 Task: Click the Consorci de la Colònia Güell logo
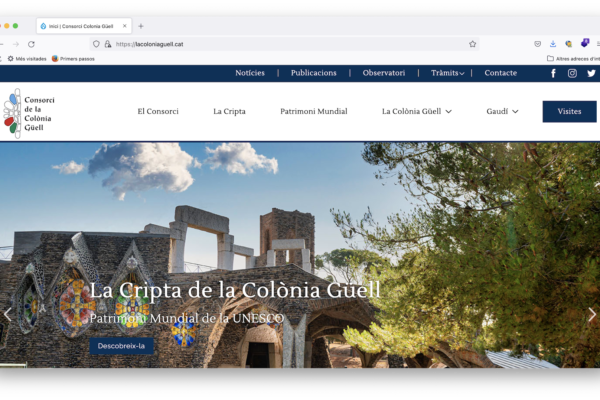29,112
